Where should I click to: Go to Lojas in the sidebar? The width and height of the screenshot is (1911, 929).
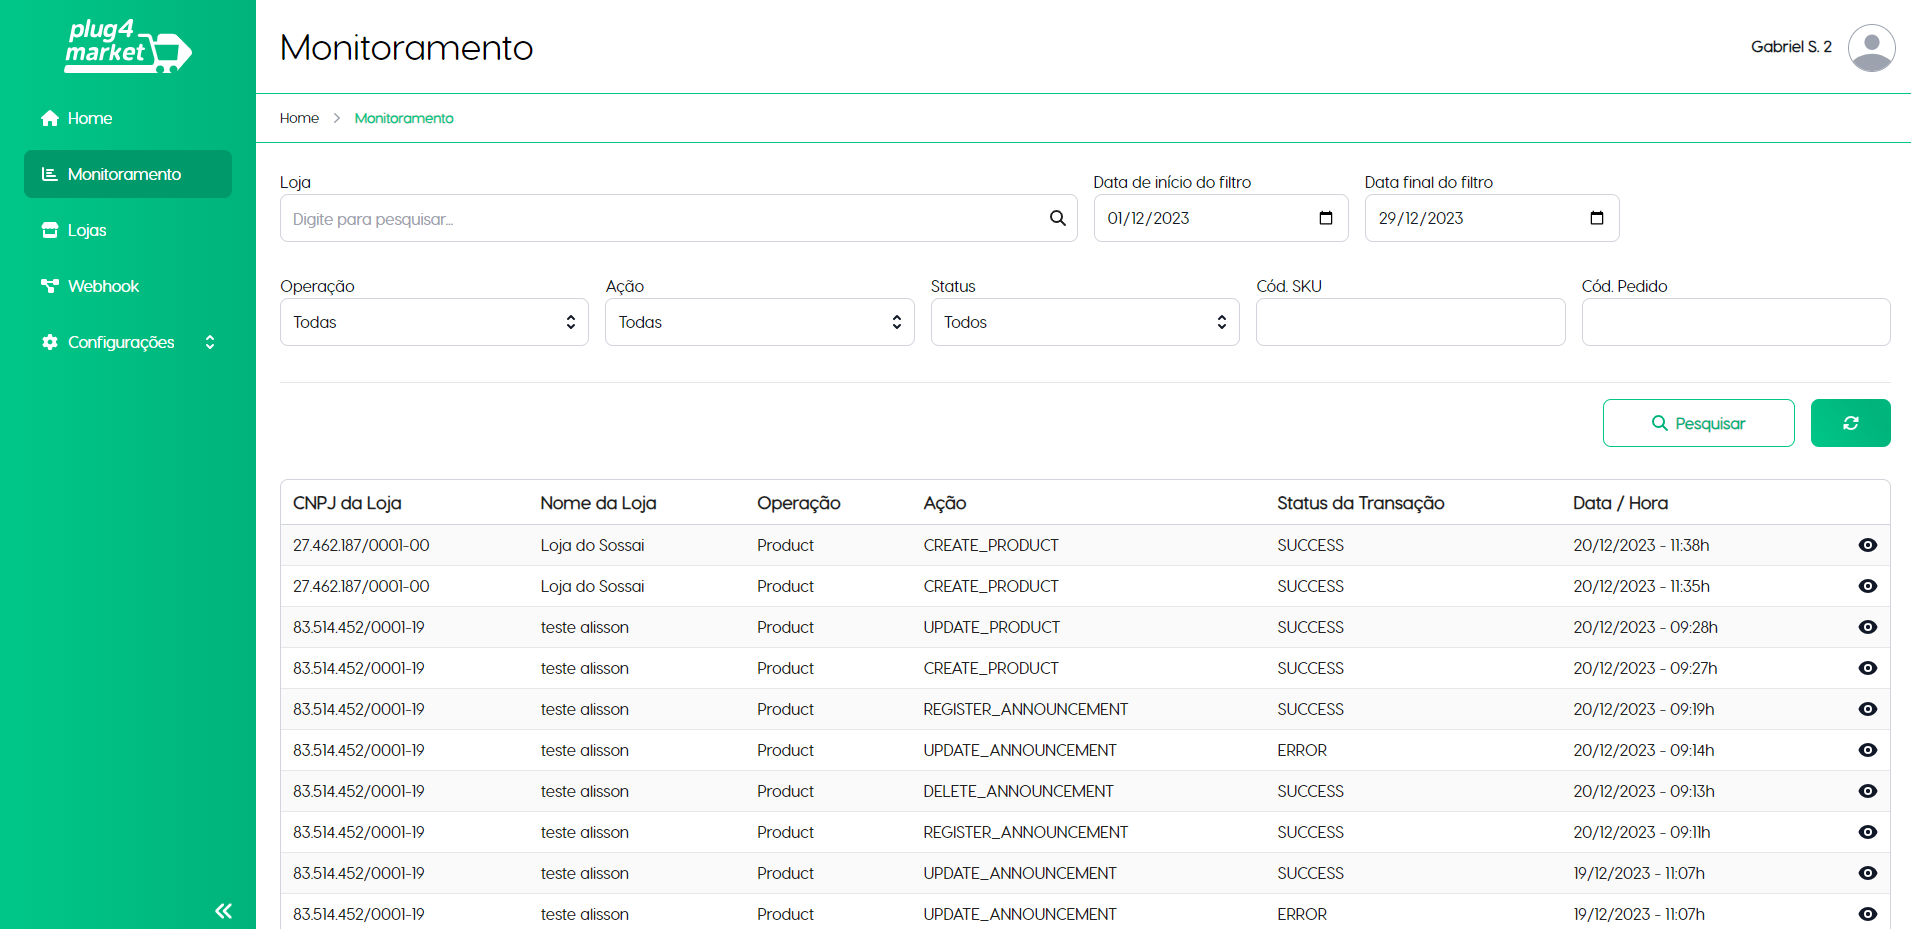(x=87, y=230)
